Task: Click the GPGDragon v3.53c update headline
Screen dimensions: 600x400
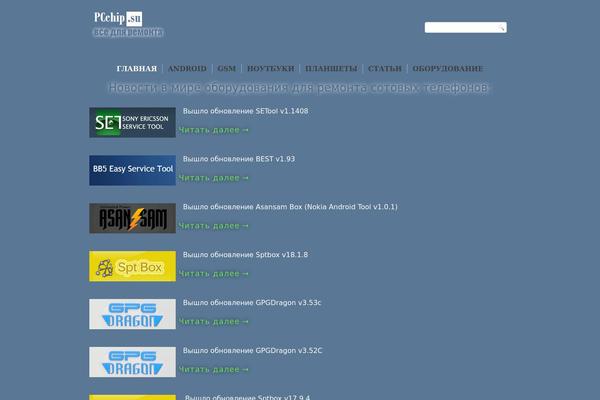Action: [252, 302]
